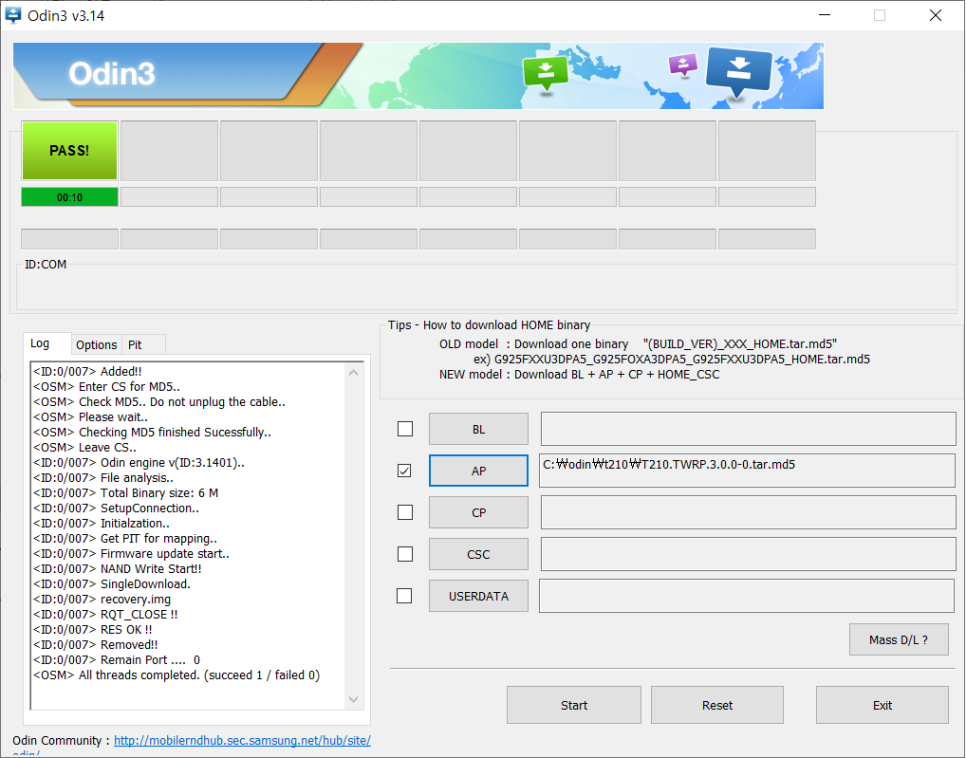Enable the BL checkbox
The width and height of the screenshot is (966, 758).
405,428
